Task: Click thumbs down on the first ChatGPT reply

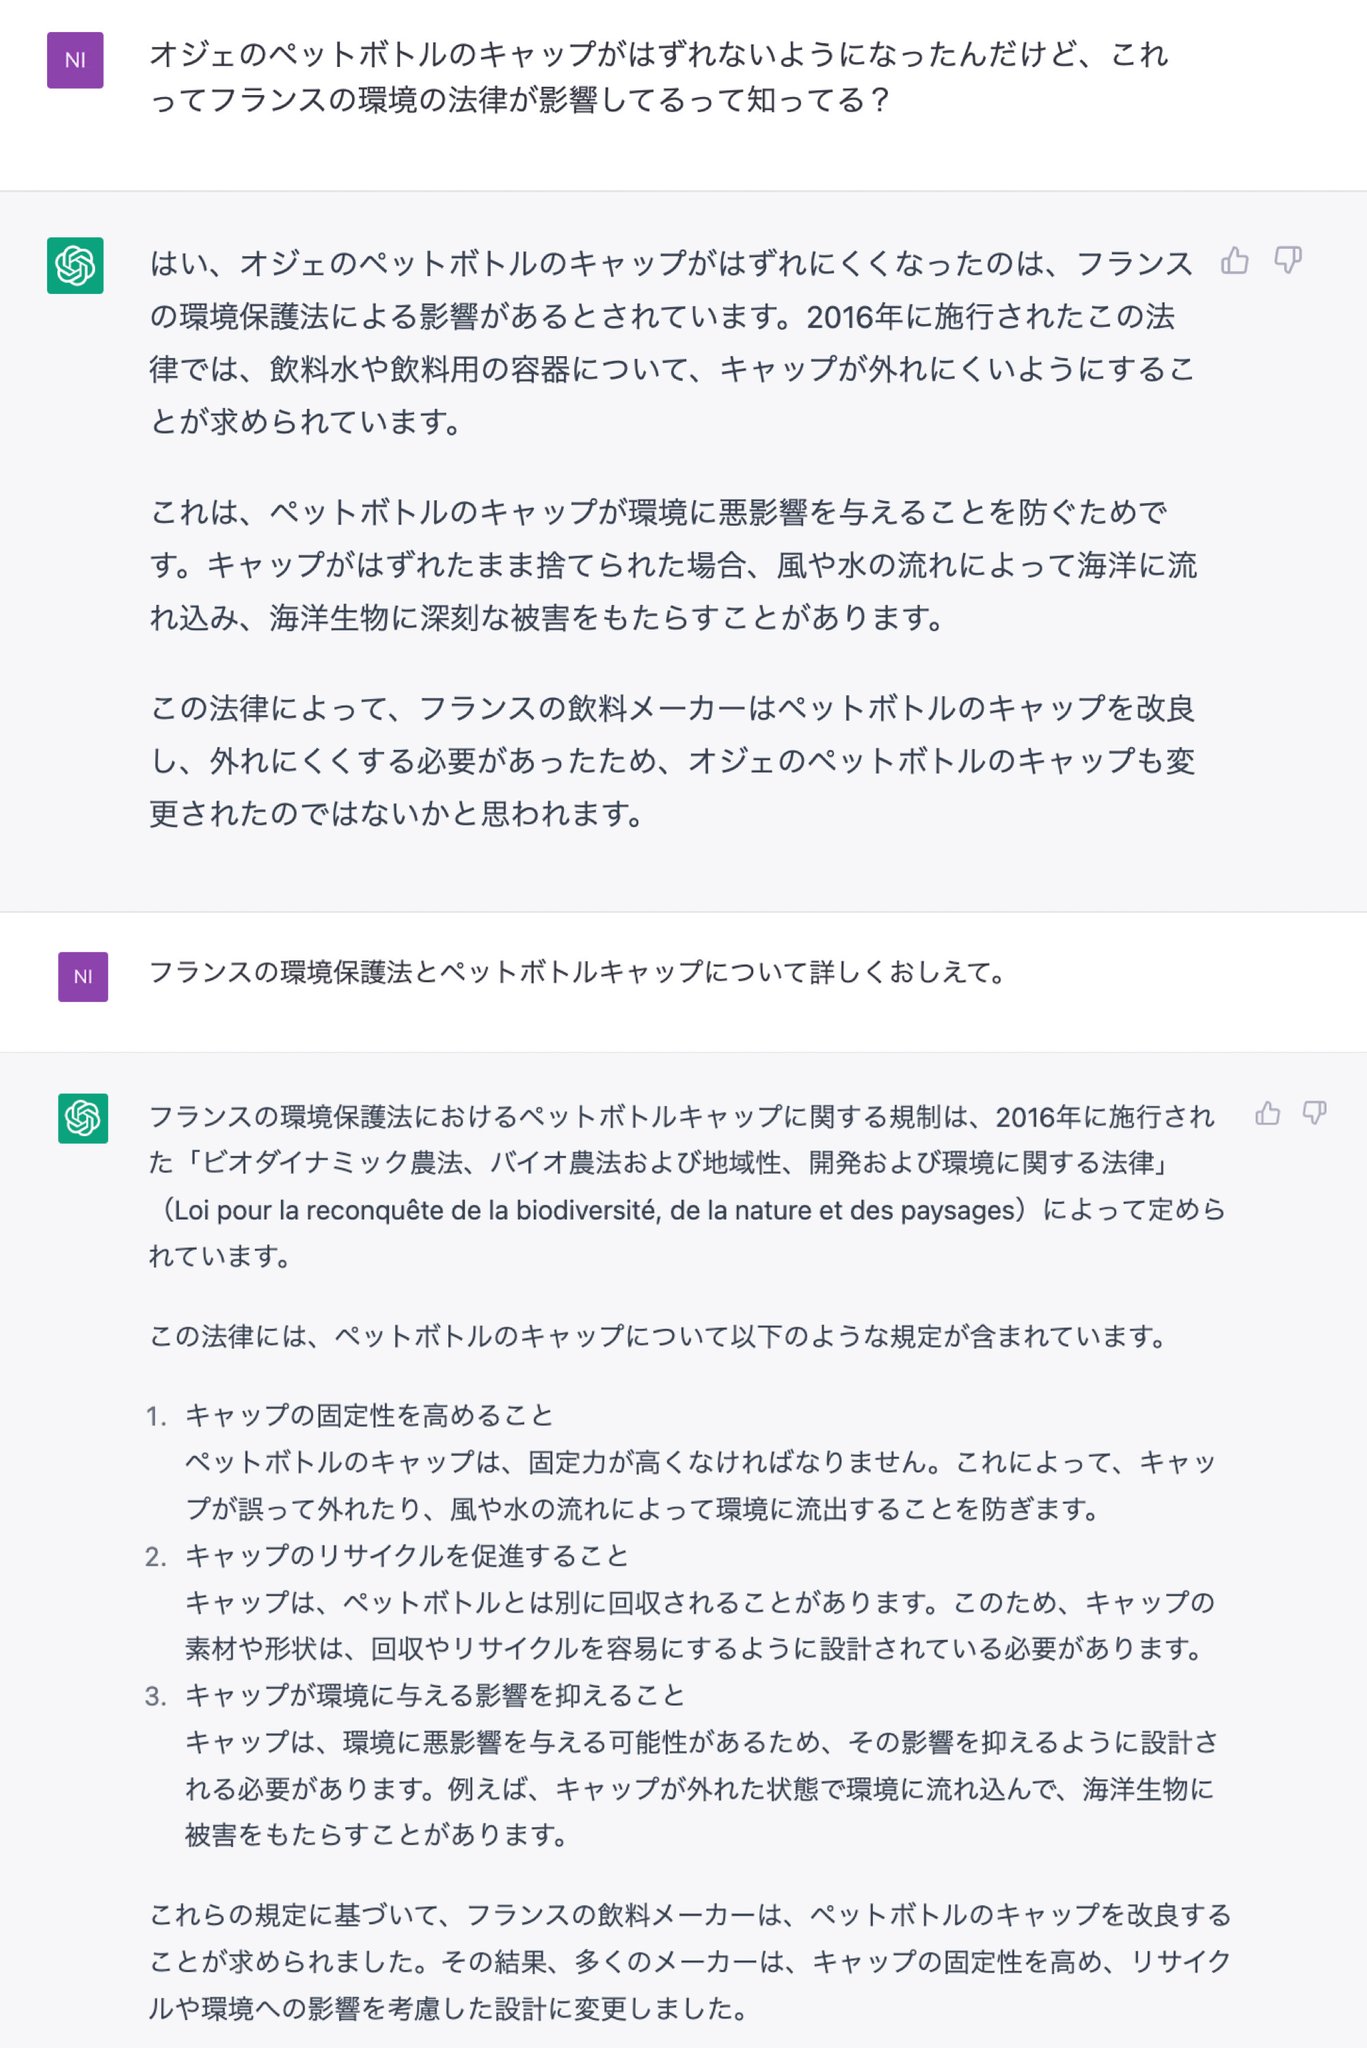Action: 1288,261
